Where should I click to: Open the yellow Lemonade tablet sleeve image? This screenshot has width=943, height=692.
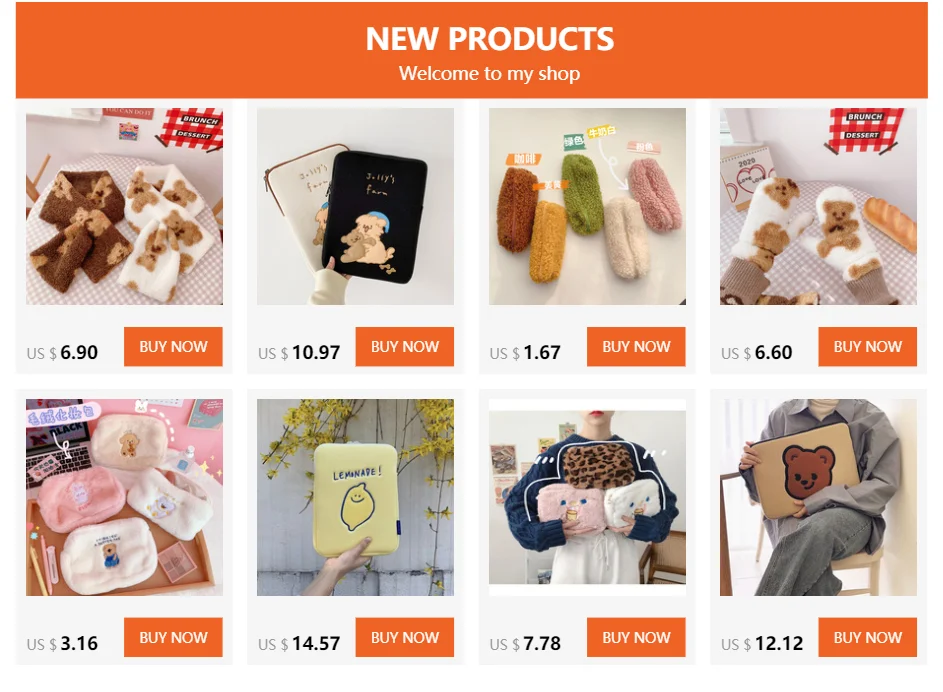pos(355,497)
